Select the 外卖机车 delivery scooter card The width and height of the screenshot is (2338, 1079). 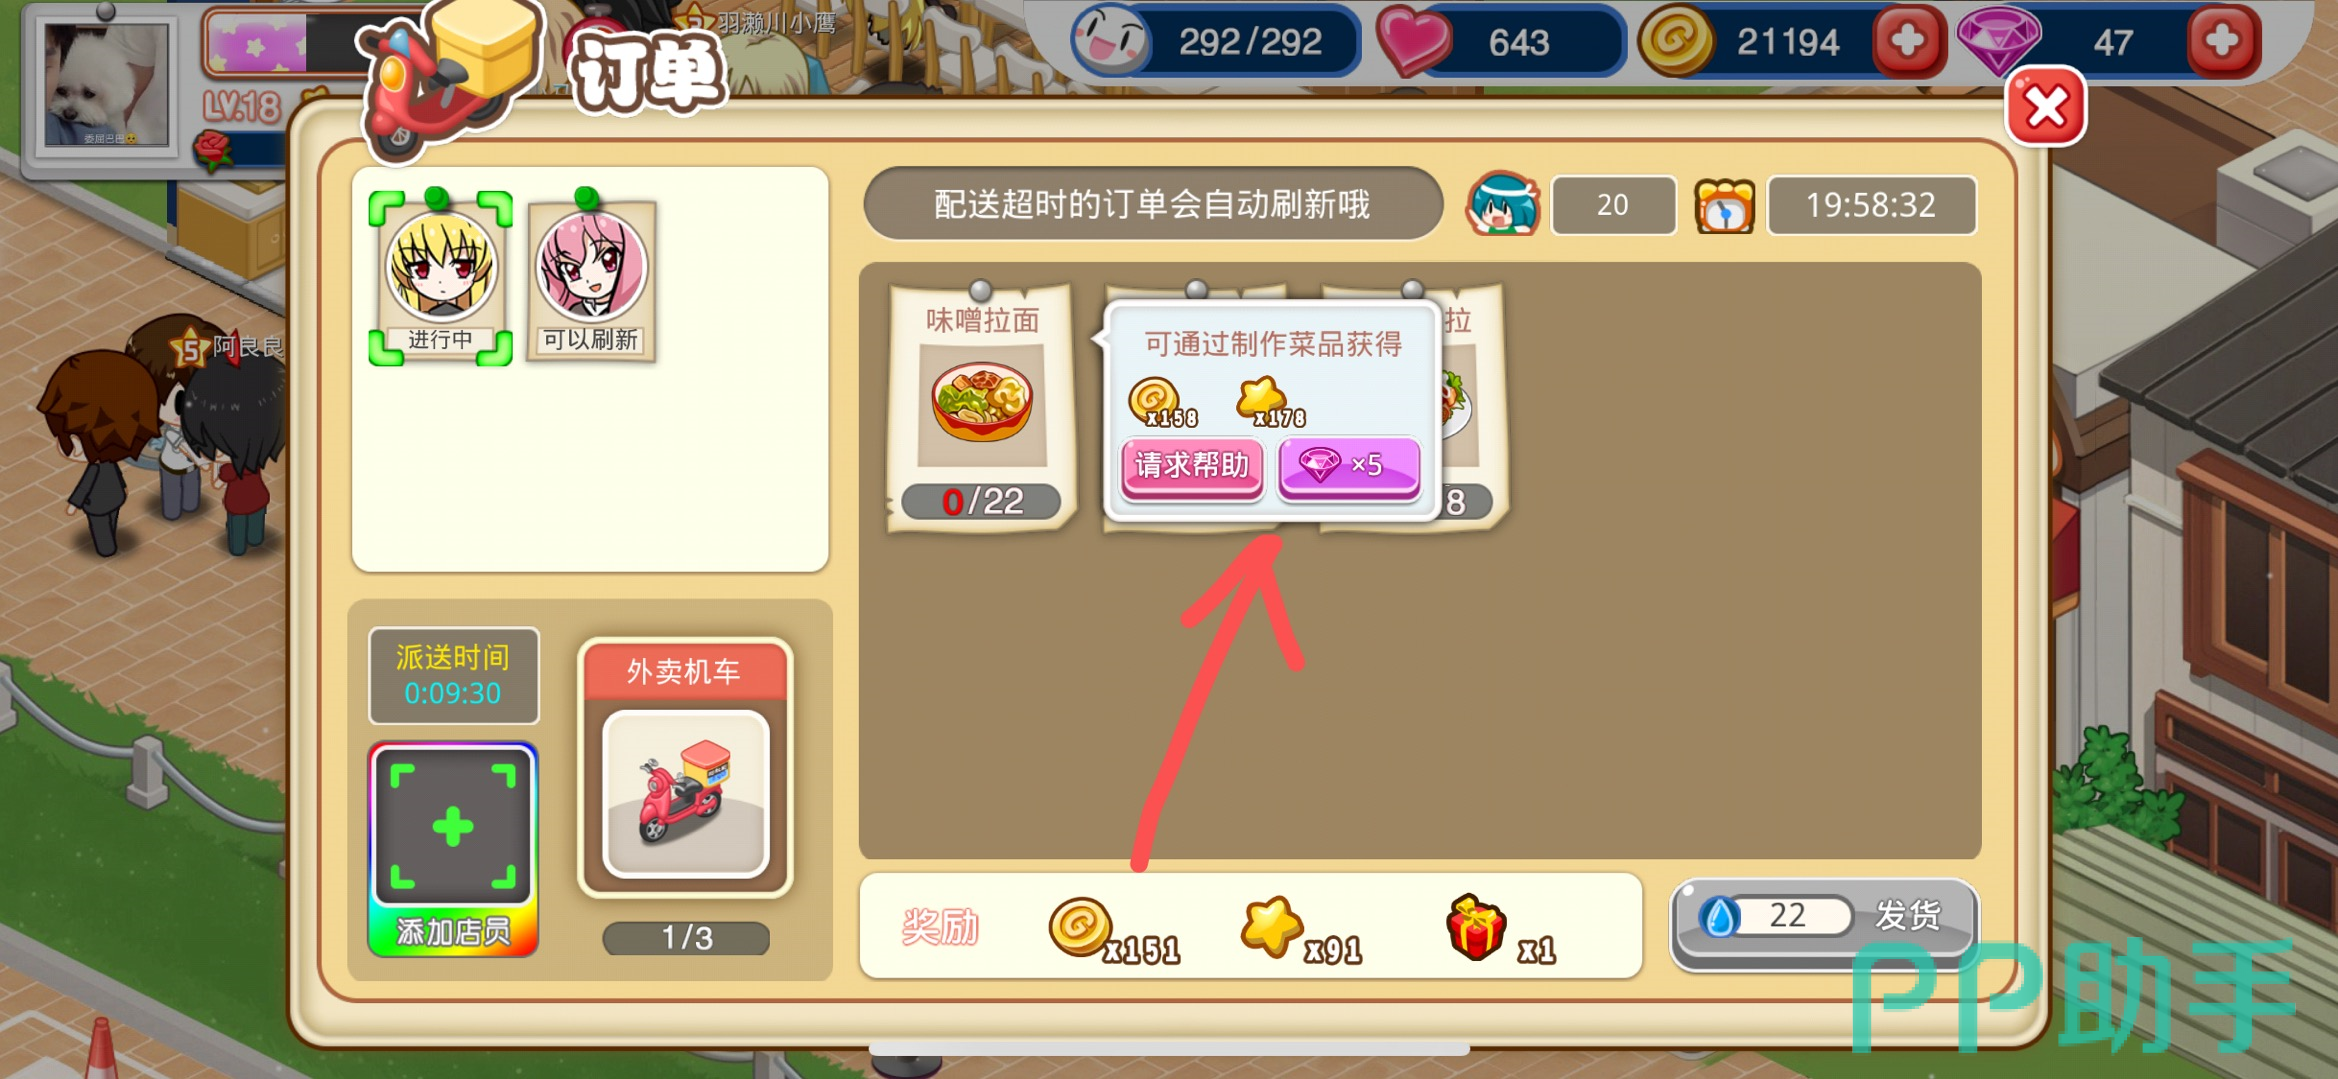(686, 767)
